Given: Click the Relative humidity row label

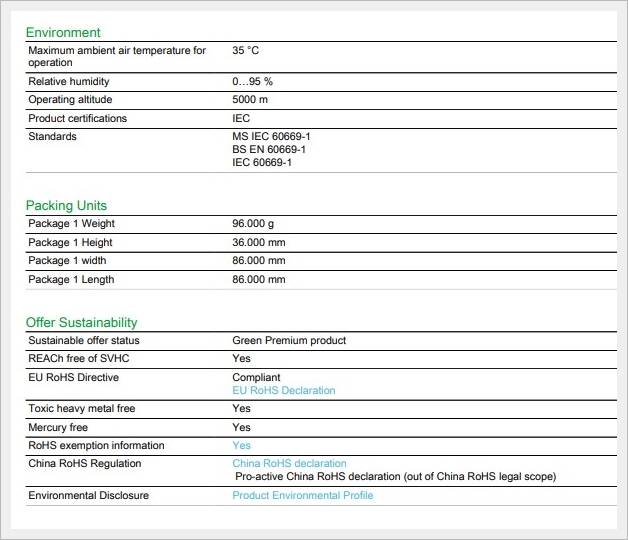Looking at the screenshot, I should [69, 82].
